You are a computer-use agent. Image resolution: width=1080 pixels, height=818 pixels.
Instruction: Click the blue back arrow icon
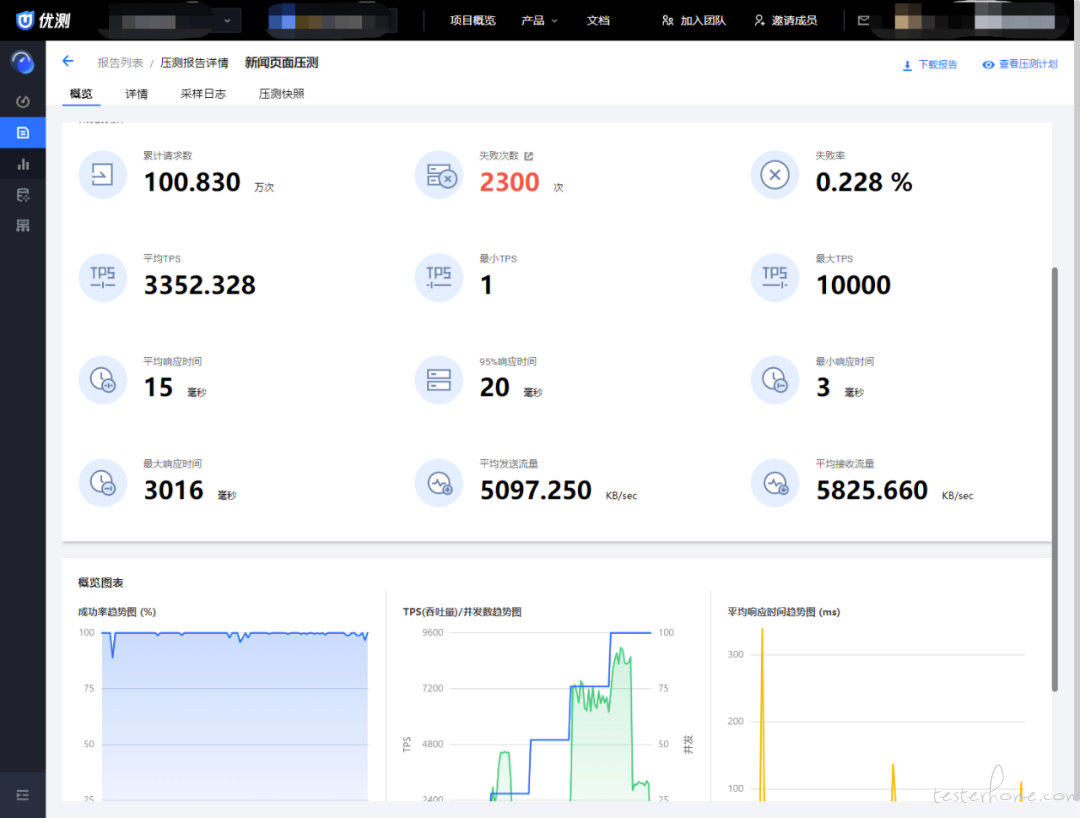pyautogui.click(x=68, y=61)
